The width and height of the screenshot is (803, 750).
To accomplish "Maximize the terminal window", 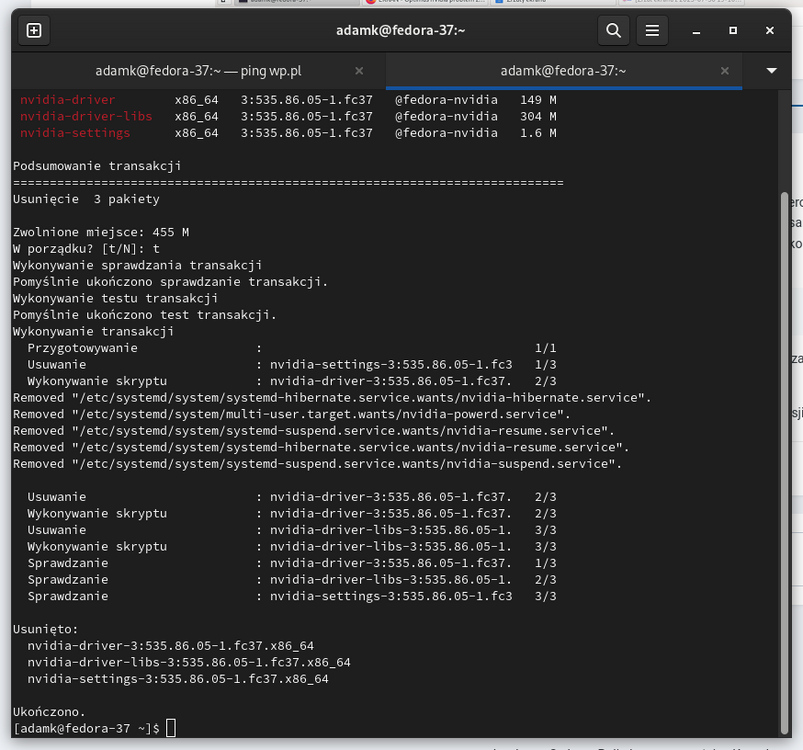I will (x=734, y=31).
